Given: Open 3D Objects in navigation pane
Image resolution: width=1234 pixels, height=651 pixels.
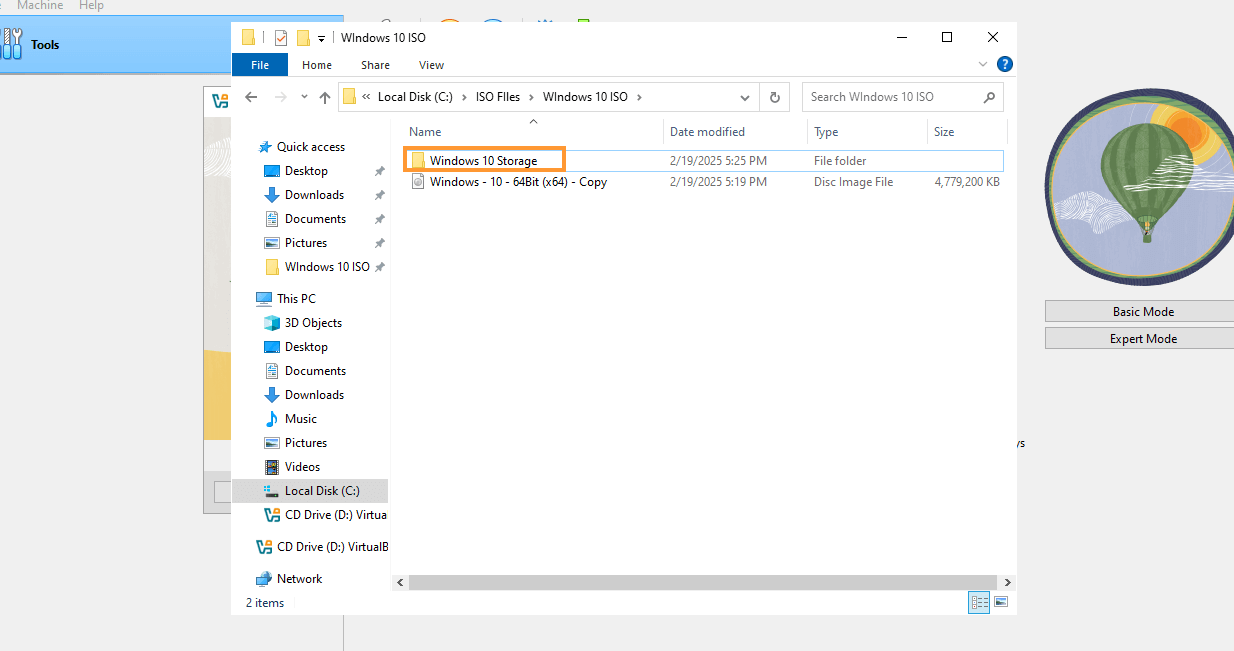Looking at the screenshot, I should [313, 323].
